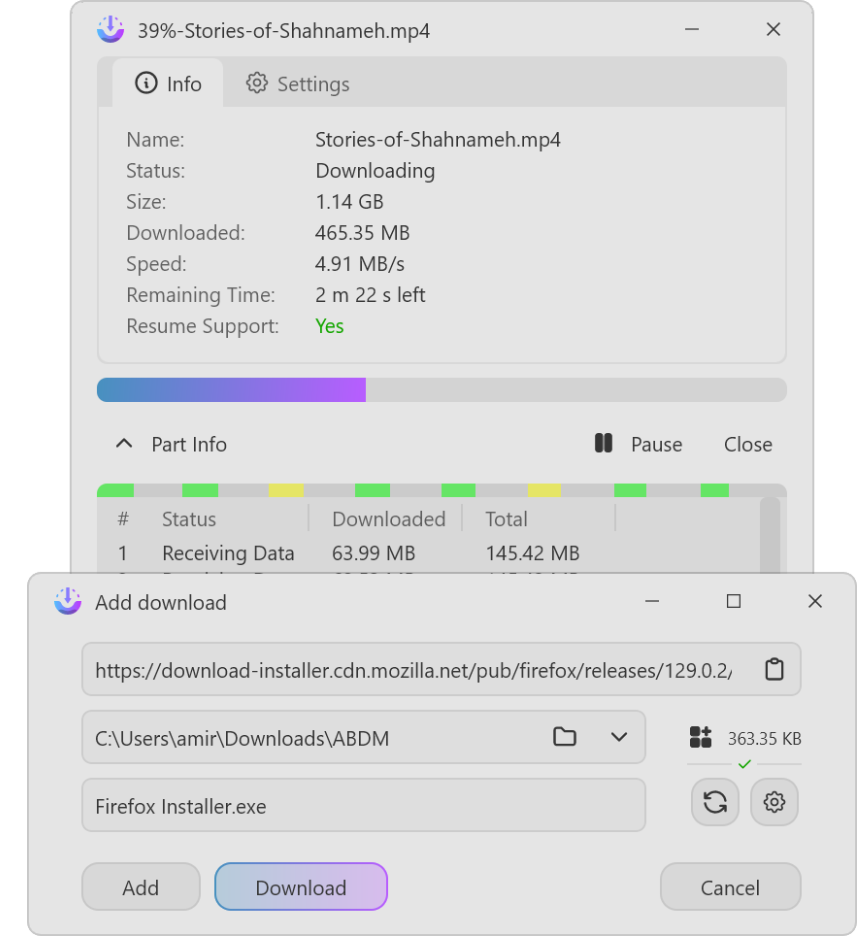This screenshot has width=861, height=938.
Task: Open download settings via the gear icon
Action: click(774, 802)
